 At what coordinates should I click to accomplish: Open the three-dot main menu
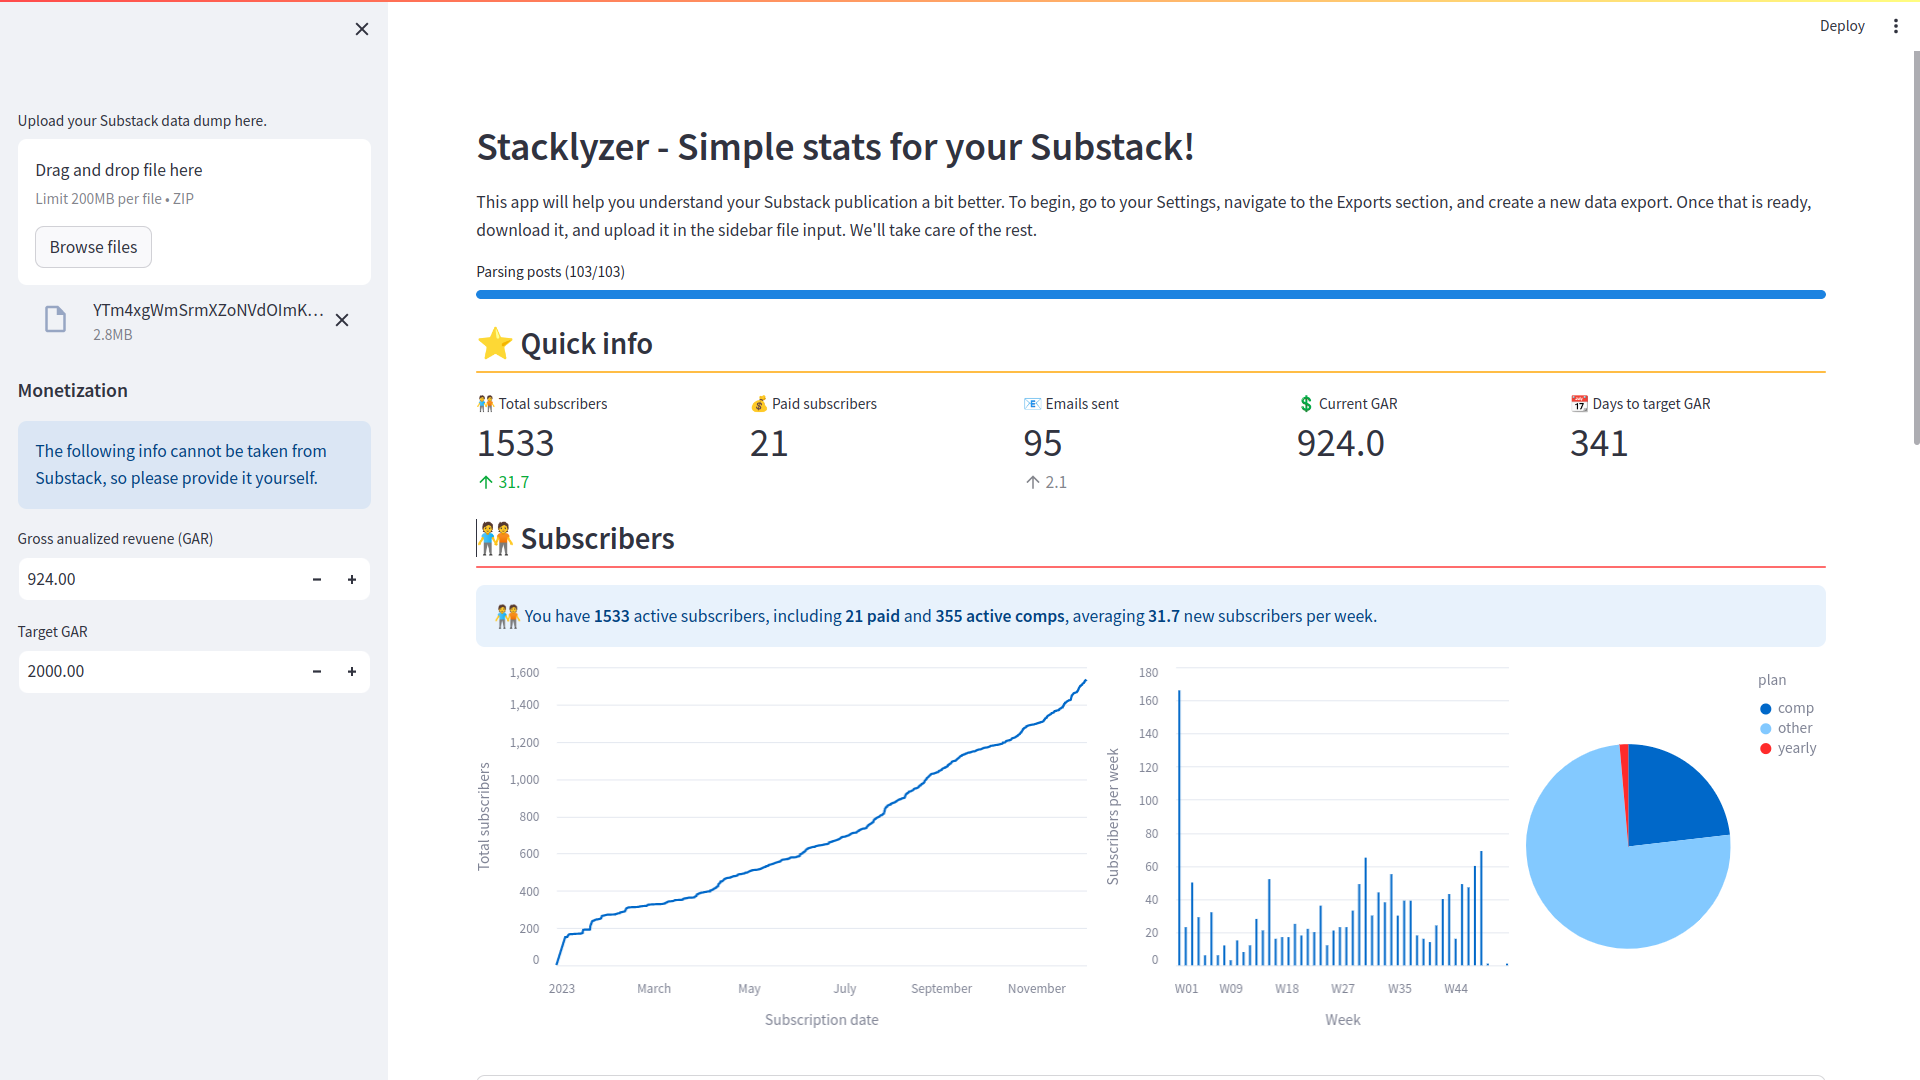point(1895,26)
